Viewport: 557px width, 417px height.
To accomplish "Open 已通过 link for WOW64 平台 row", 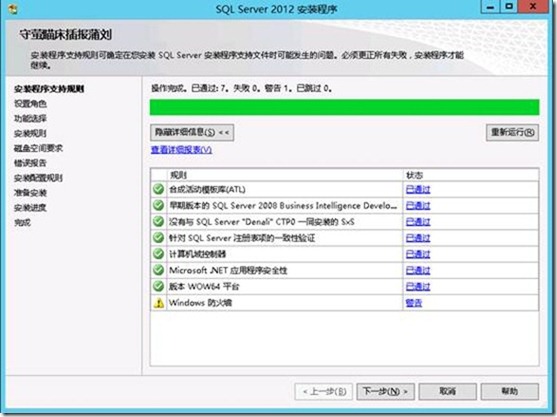I will pyautogui.click(x=418, y=287).
